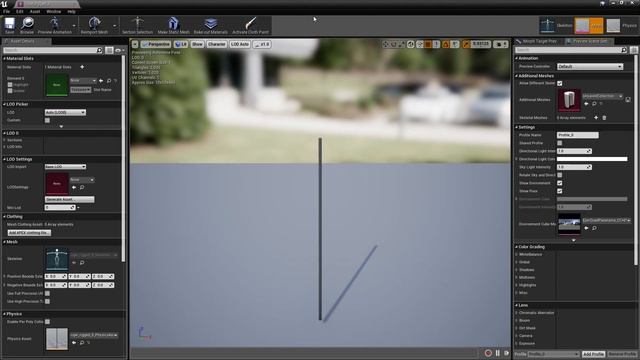Click Add APEX clothing file button
The height and width of the screenshot is (360, 640).
click(x=29, y=233)
